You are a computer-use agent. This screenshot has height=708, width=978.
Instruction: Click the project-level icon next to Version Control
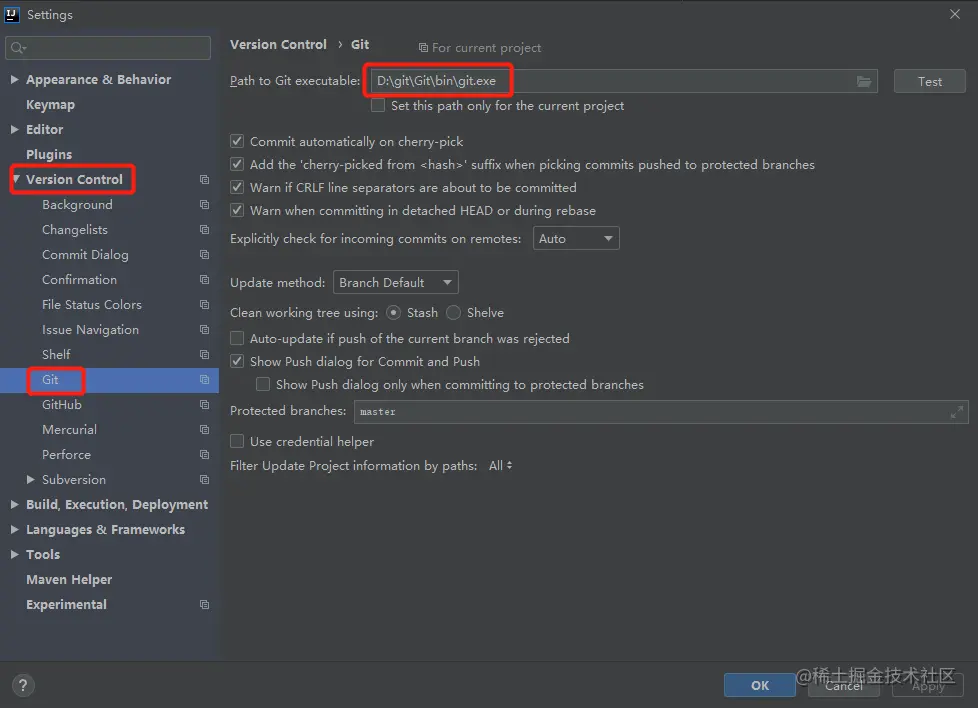204,180
